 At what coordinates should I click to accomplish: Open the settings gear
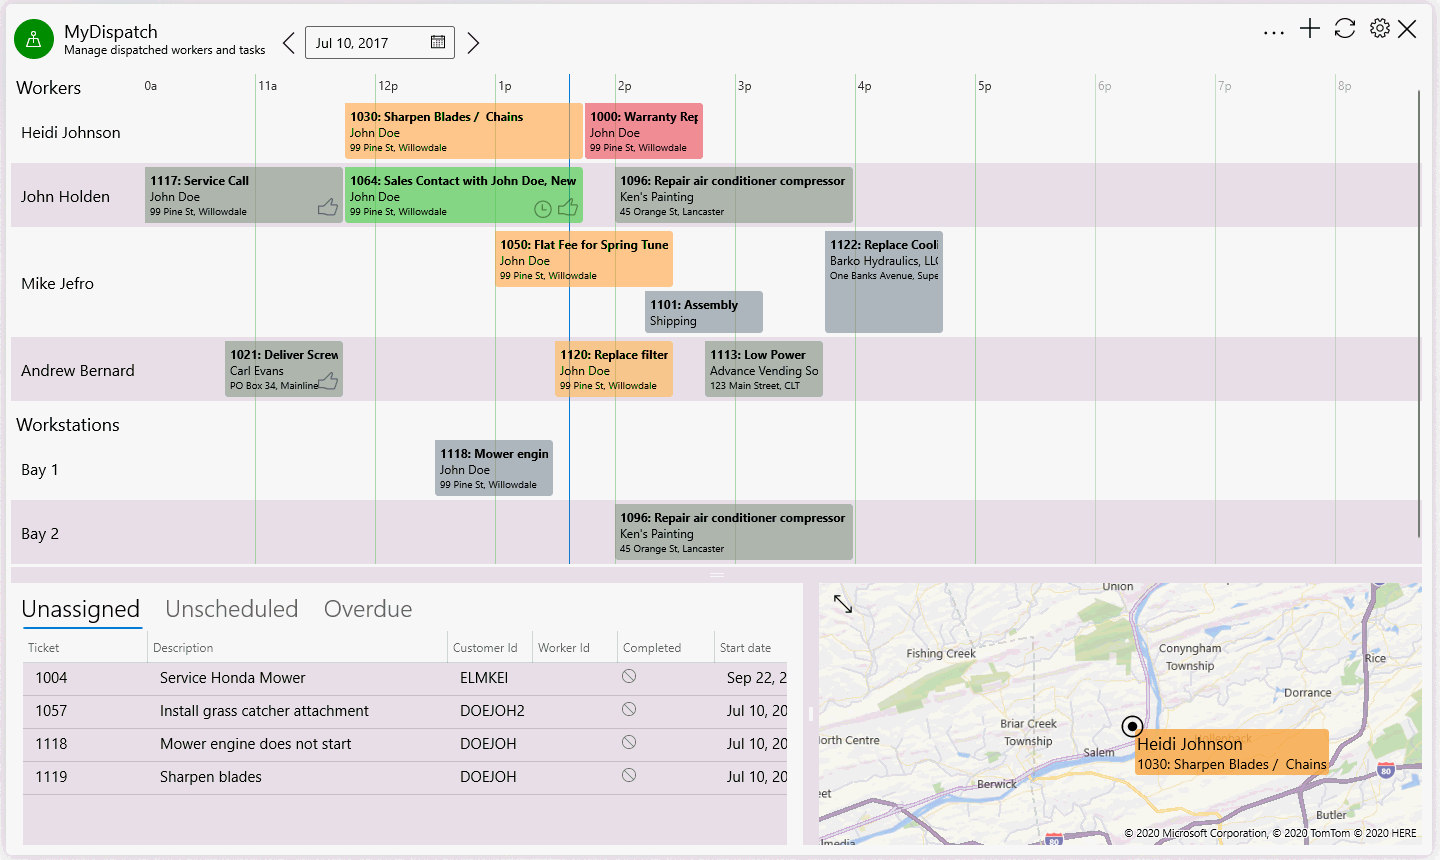1380,29
